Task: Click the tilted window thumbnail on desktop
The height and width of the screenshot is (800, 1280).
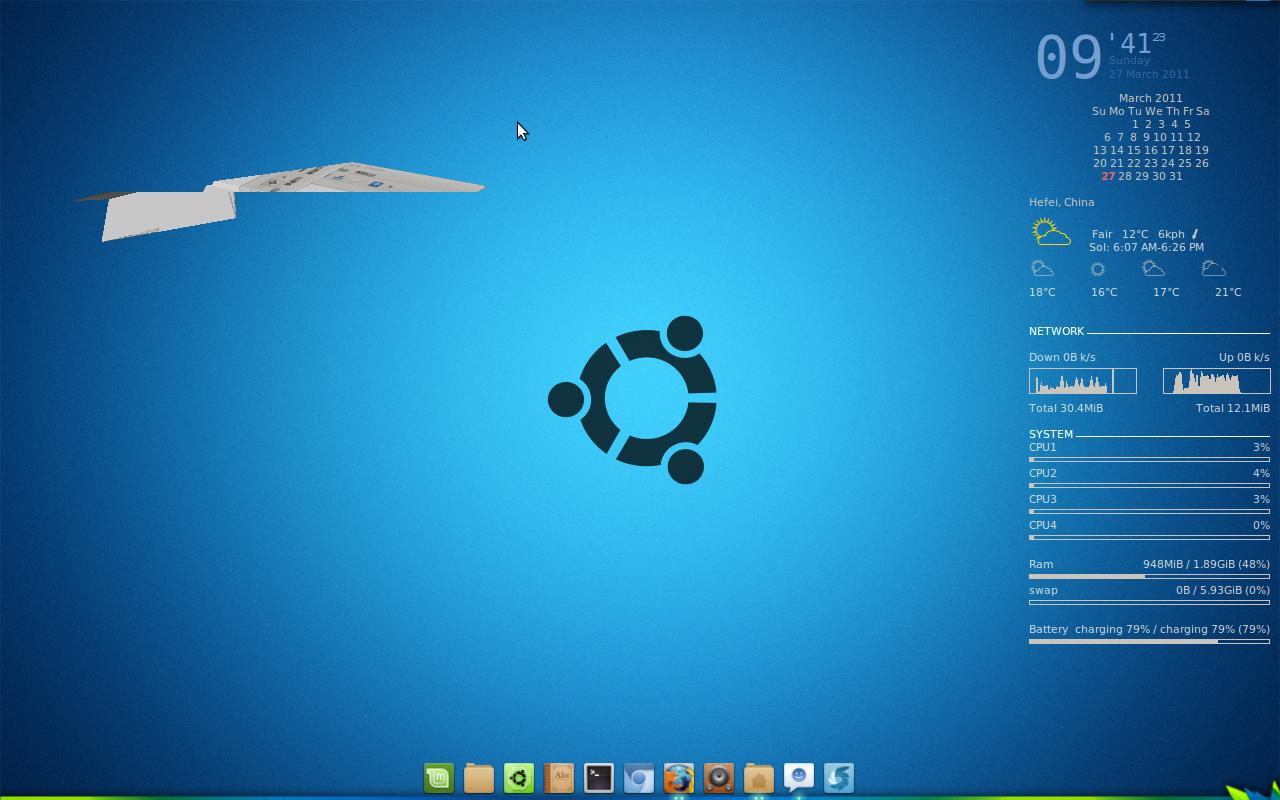Action: pos(280,200)
